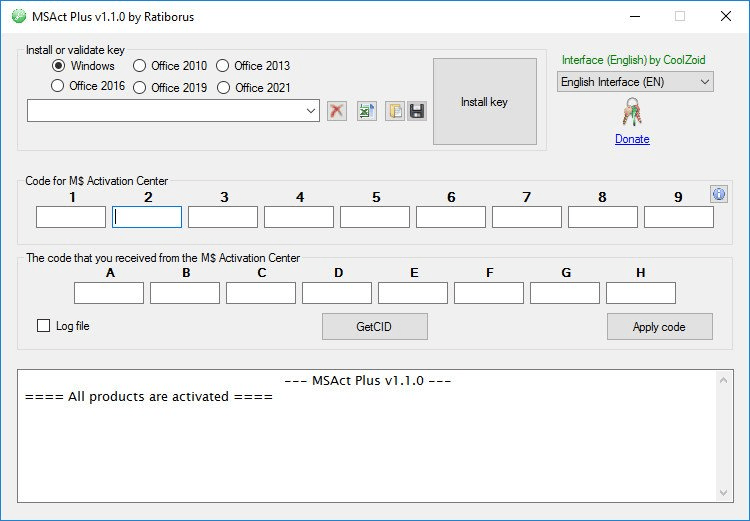Click the Excel export icon

click(x=367, y=111)
